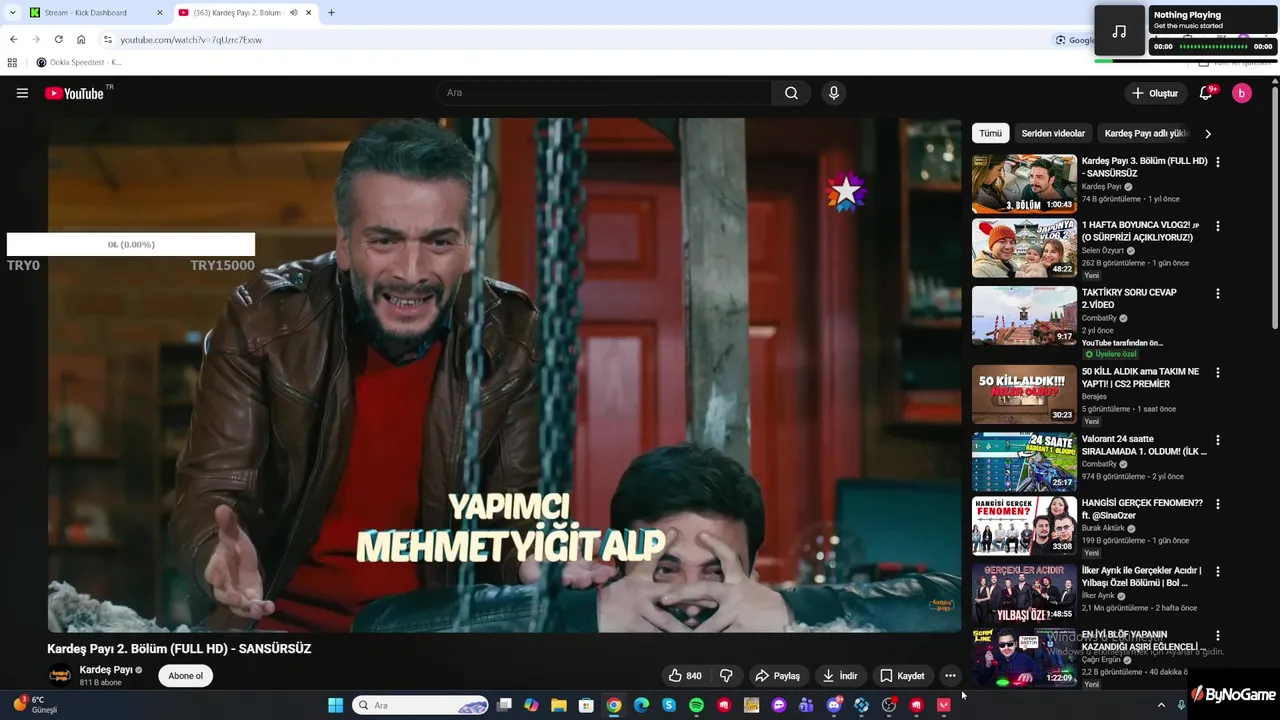
Task: Open Discord from the taskbar
Action: click(834, 705)
